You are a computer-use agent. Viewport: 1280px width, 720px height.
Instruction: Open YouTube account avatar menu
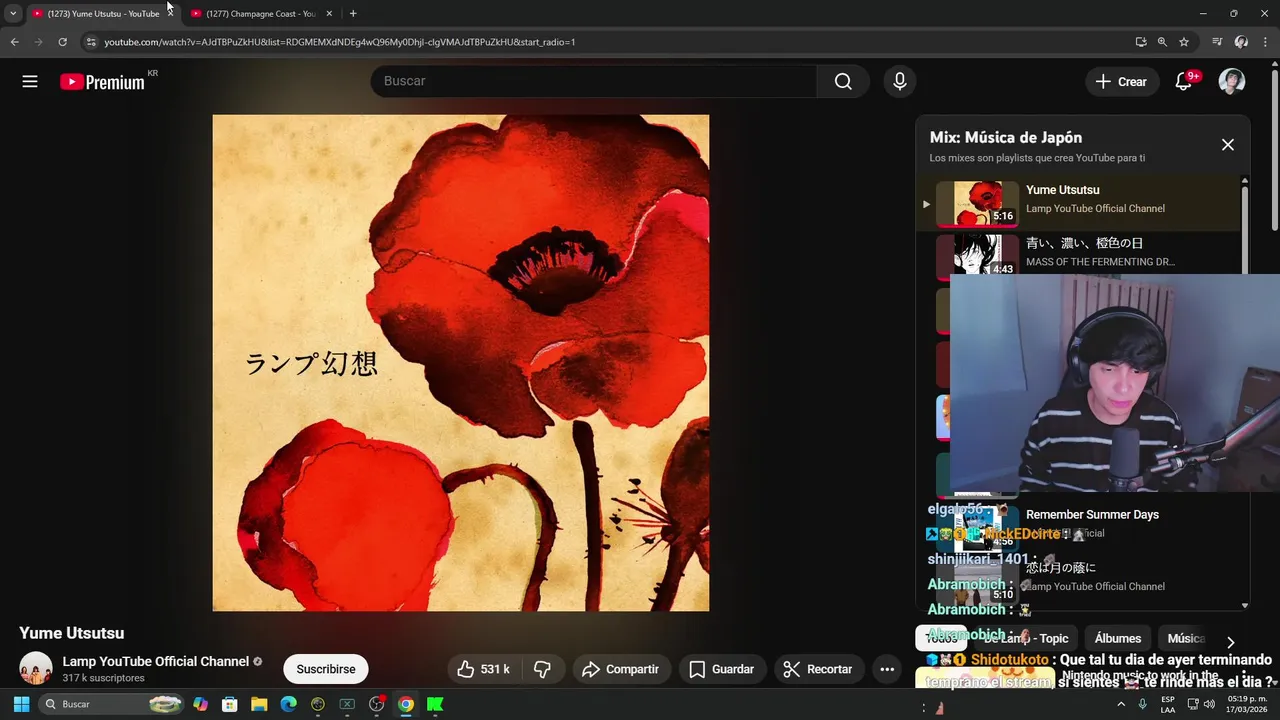1232,82
